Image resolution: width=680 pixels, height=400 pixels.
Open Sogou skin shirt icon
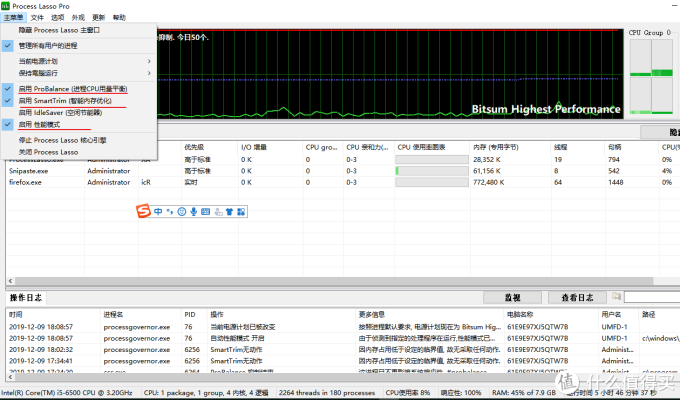pyautogui.click(x=229, y=211)
